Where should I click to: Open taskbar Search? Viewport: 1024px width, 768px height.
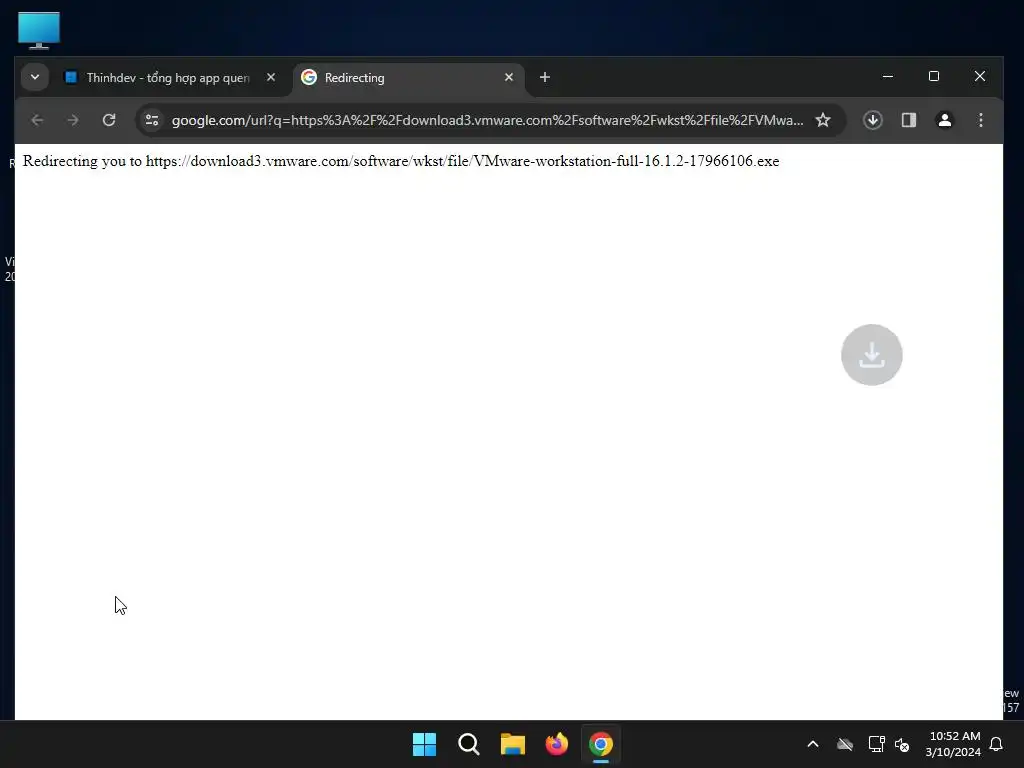(x=469, y=744)
